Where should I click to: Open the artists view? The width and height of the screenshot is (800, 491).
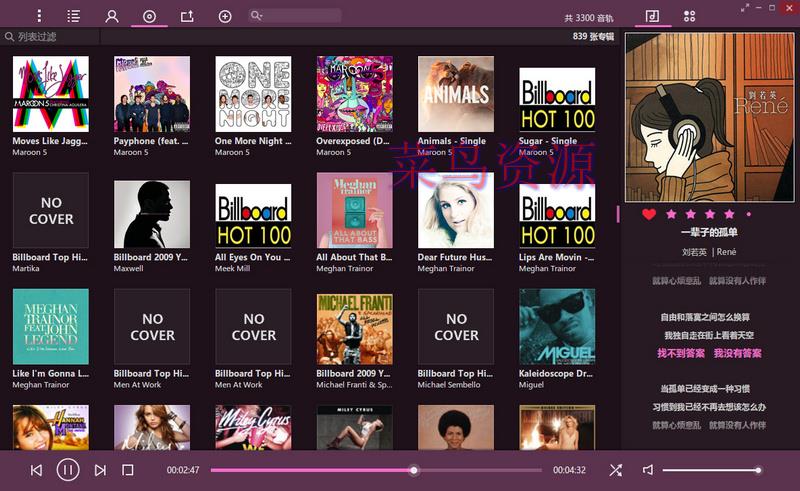click(112, 16)
